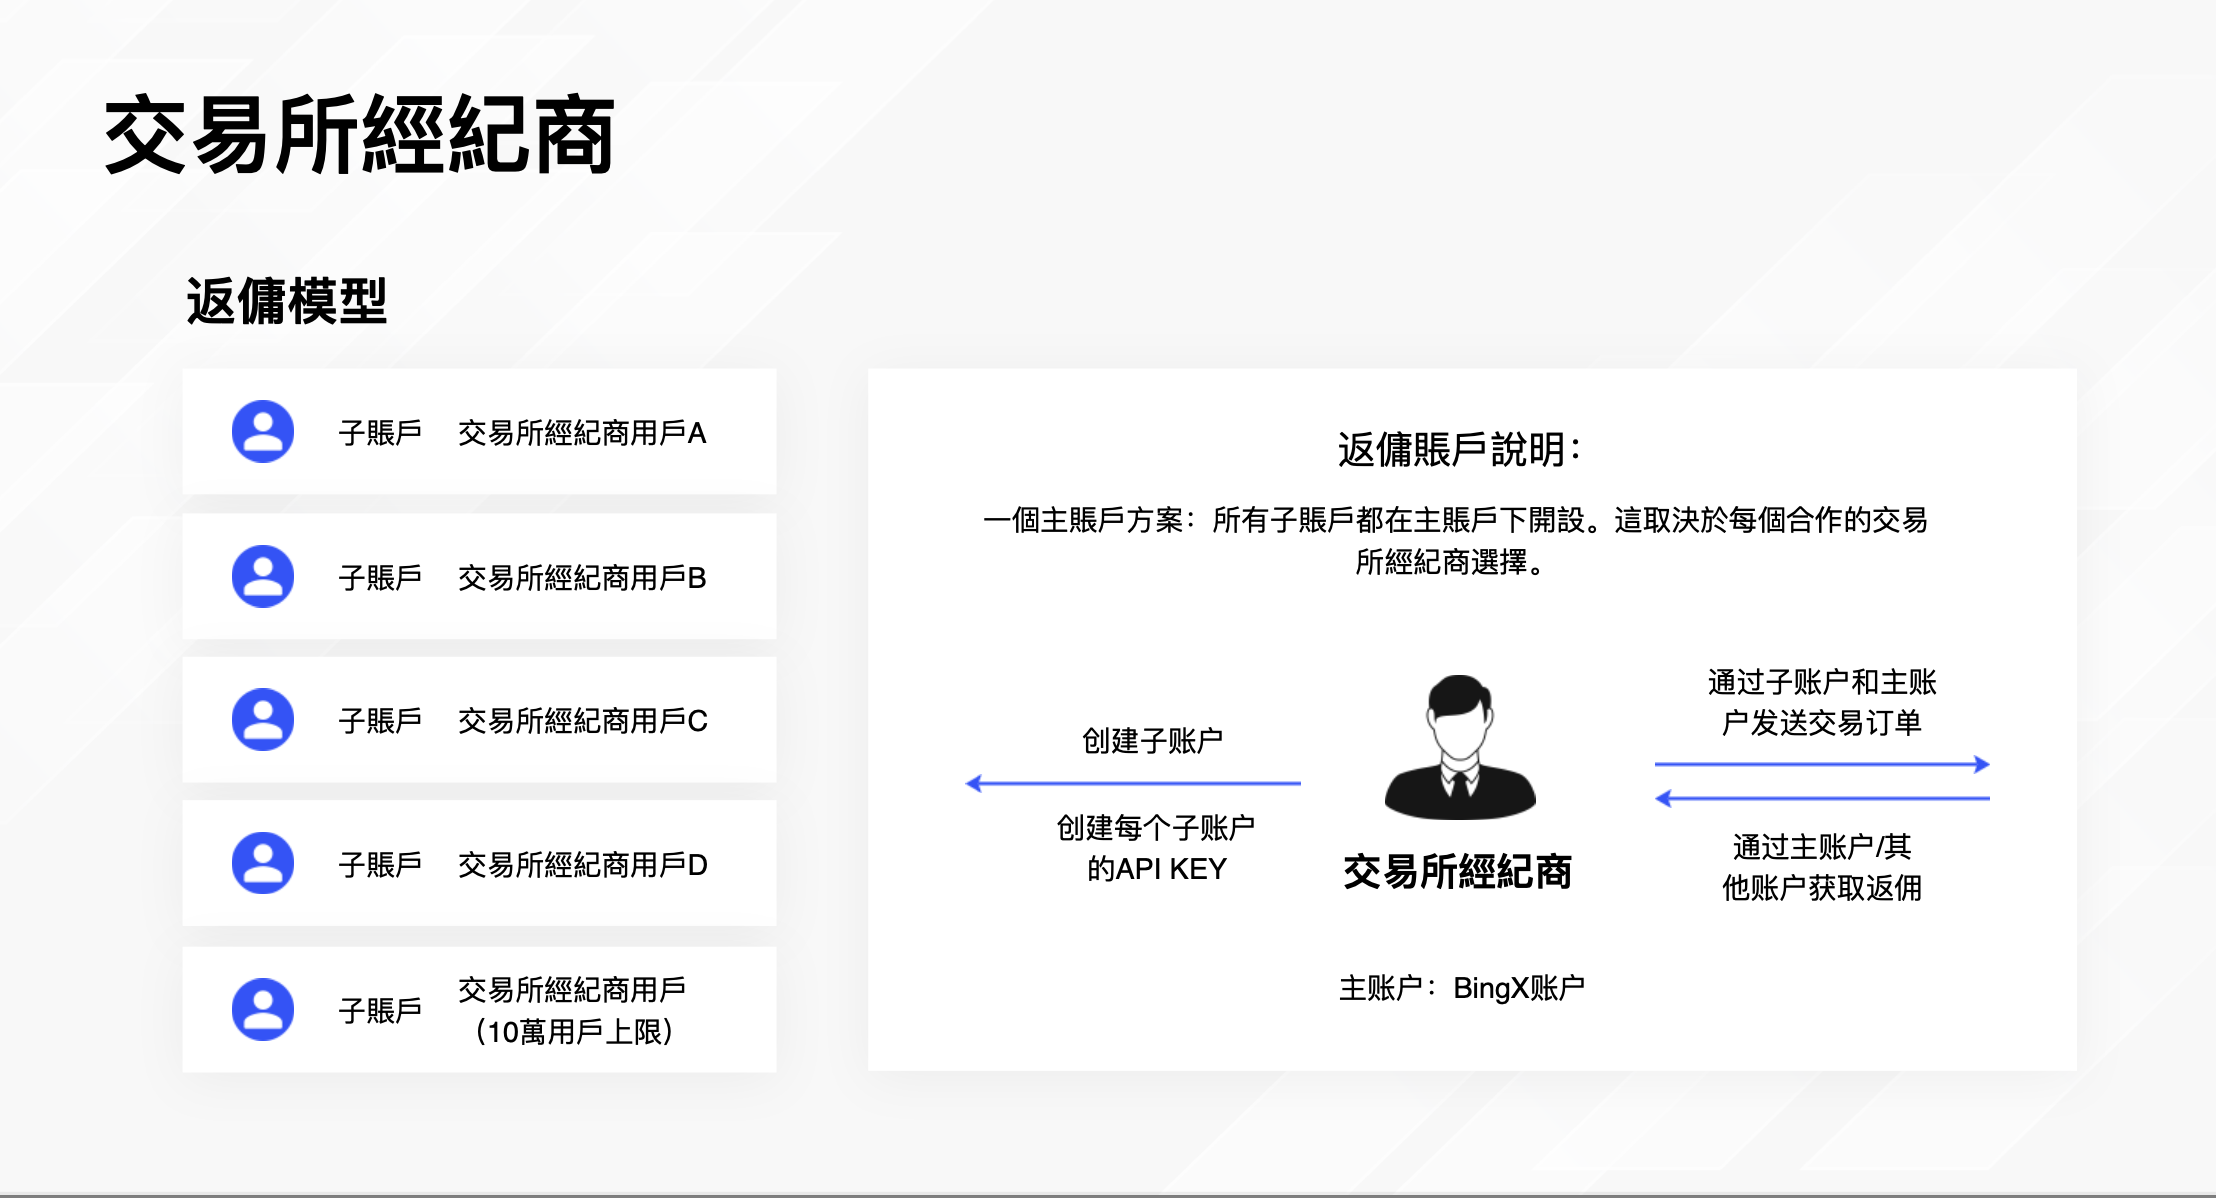Click the left-pointing arrow under 创建子账户

(1133, 783)
